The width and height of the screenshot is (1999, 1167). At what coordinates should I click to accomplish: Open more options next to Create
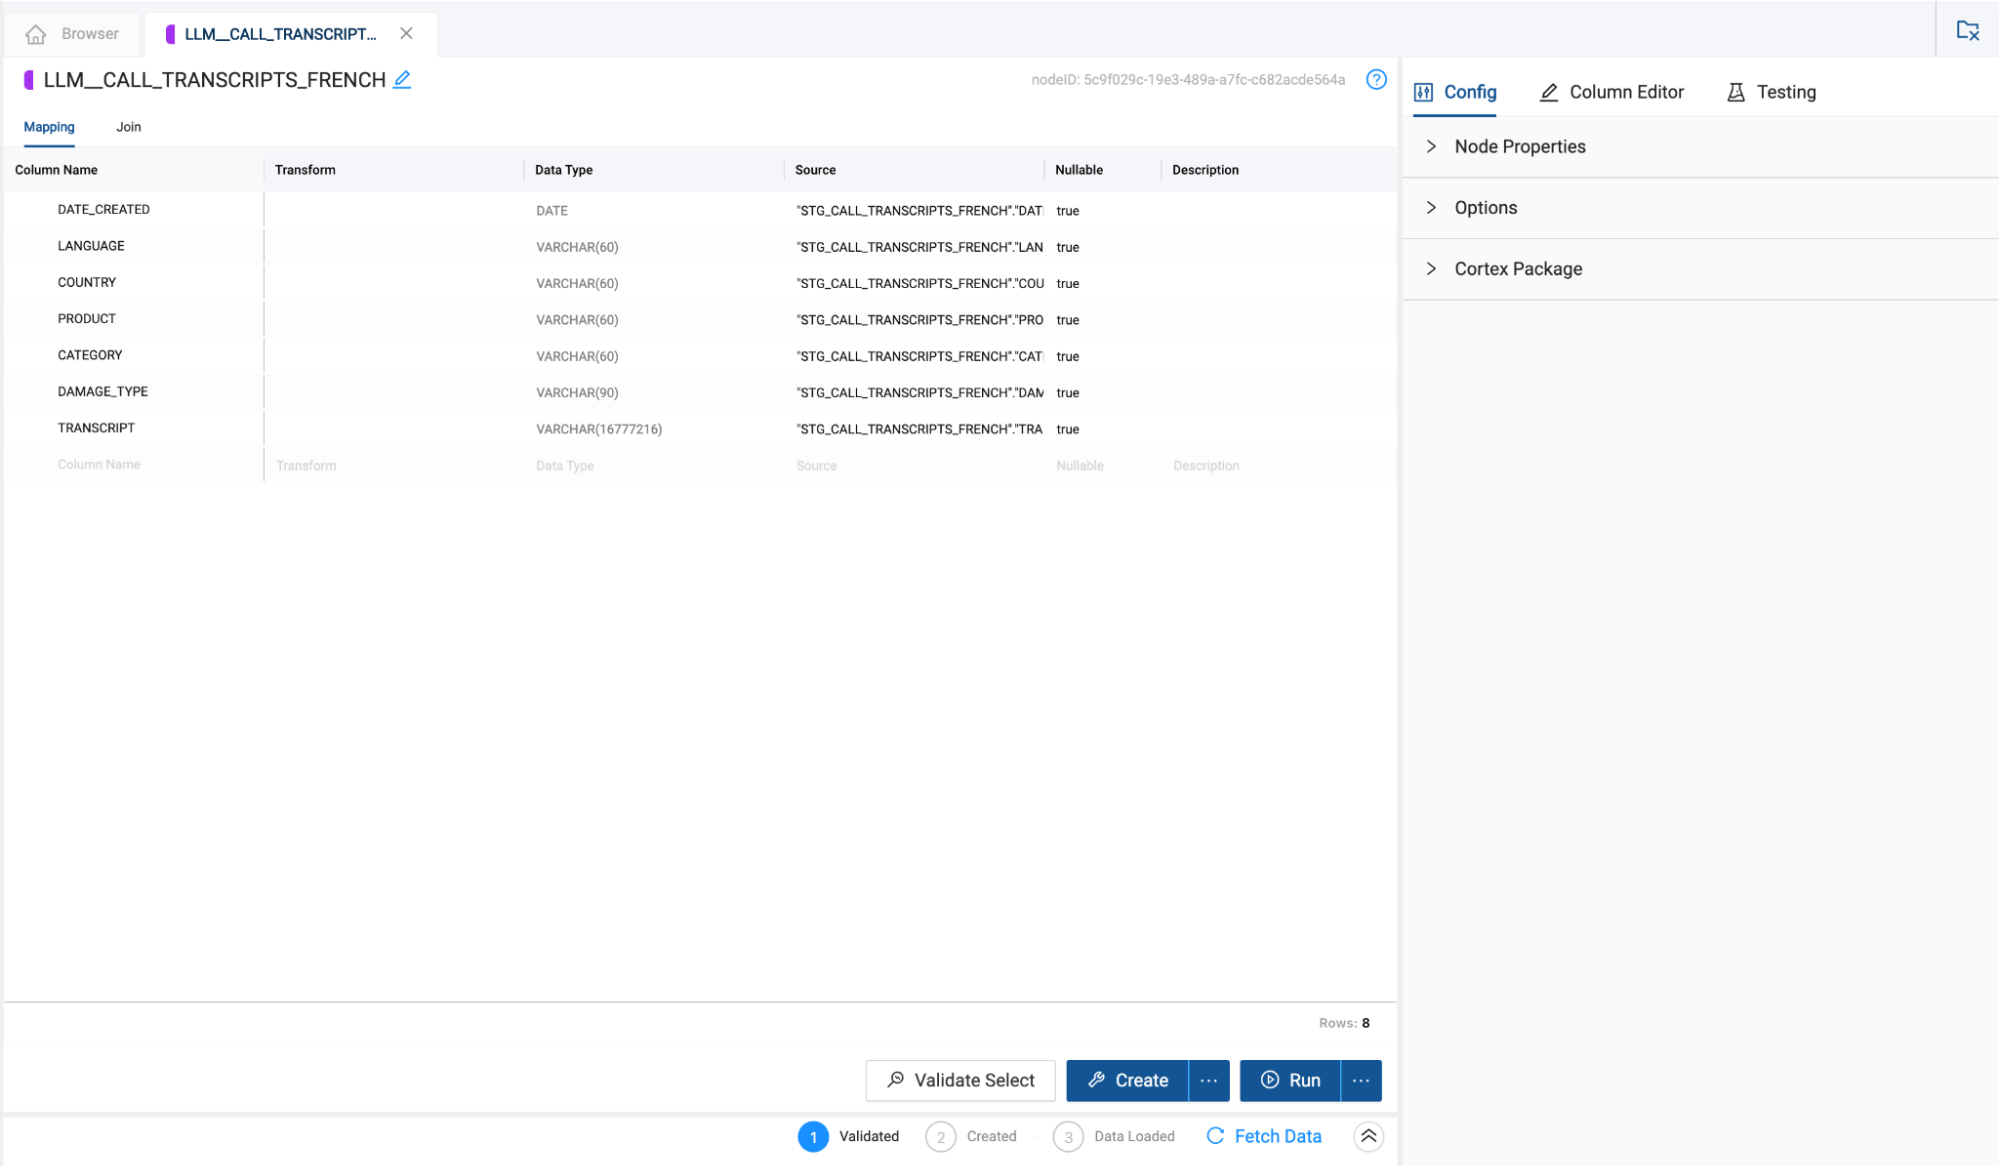point(1209,1080)
